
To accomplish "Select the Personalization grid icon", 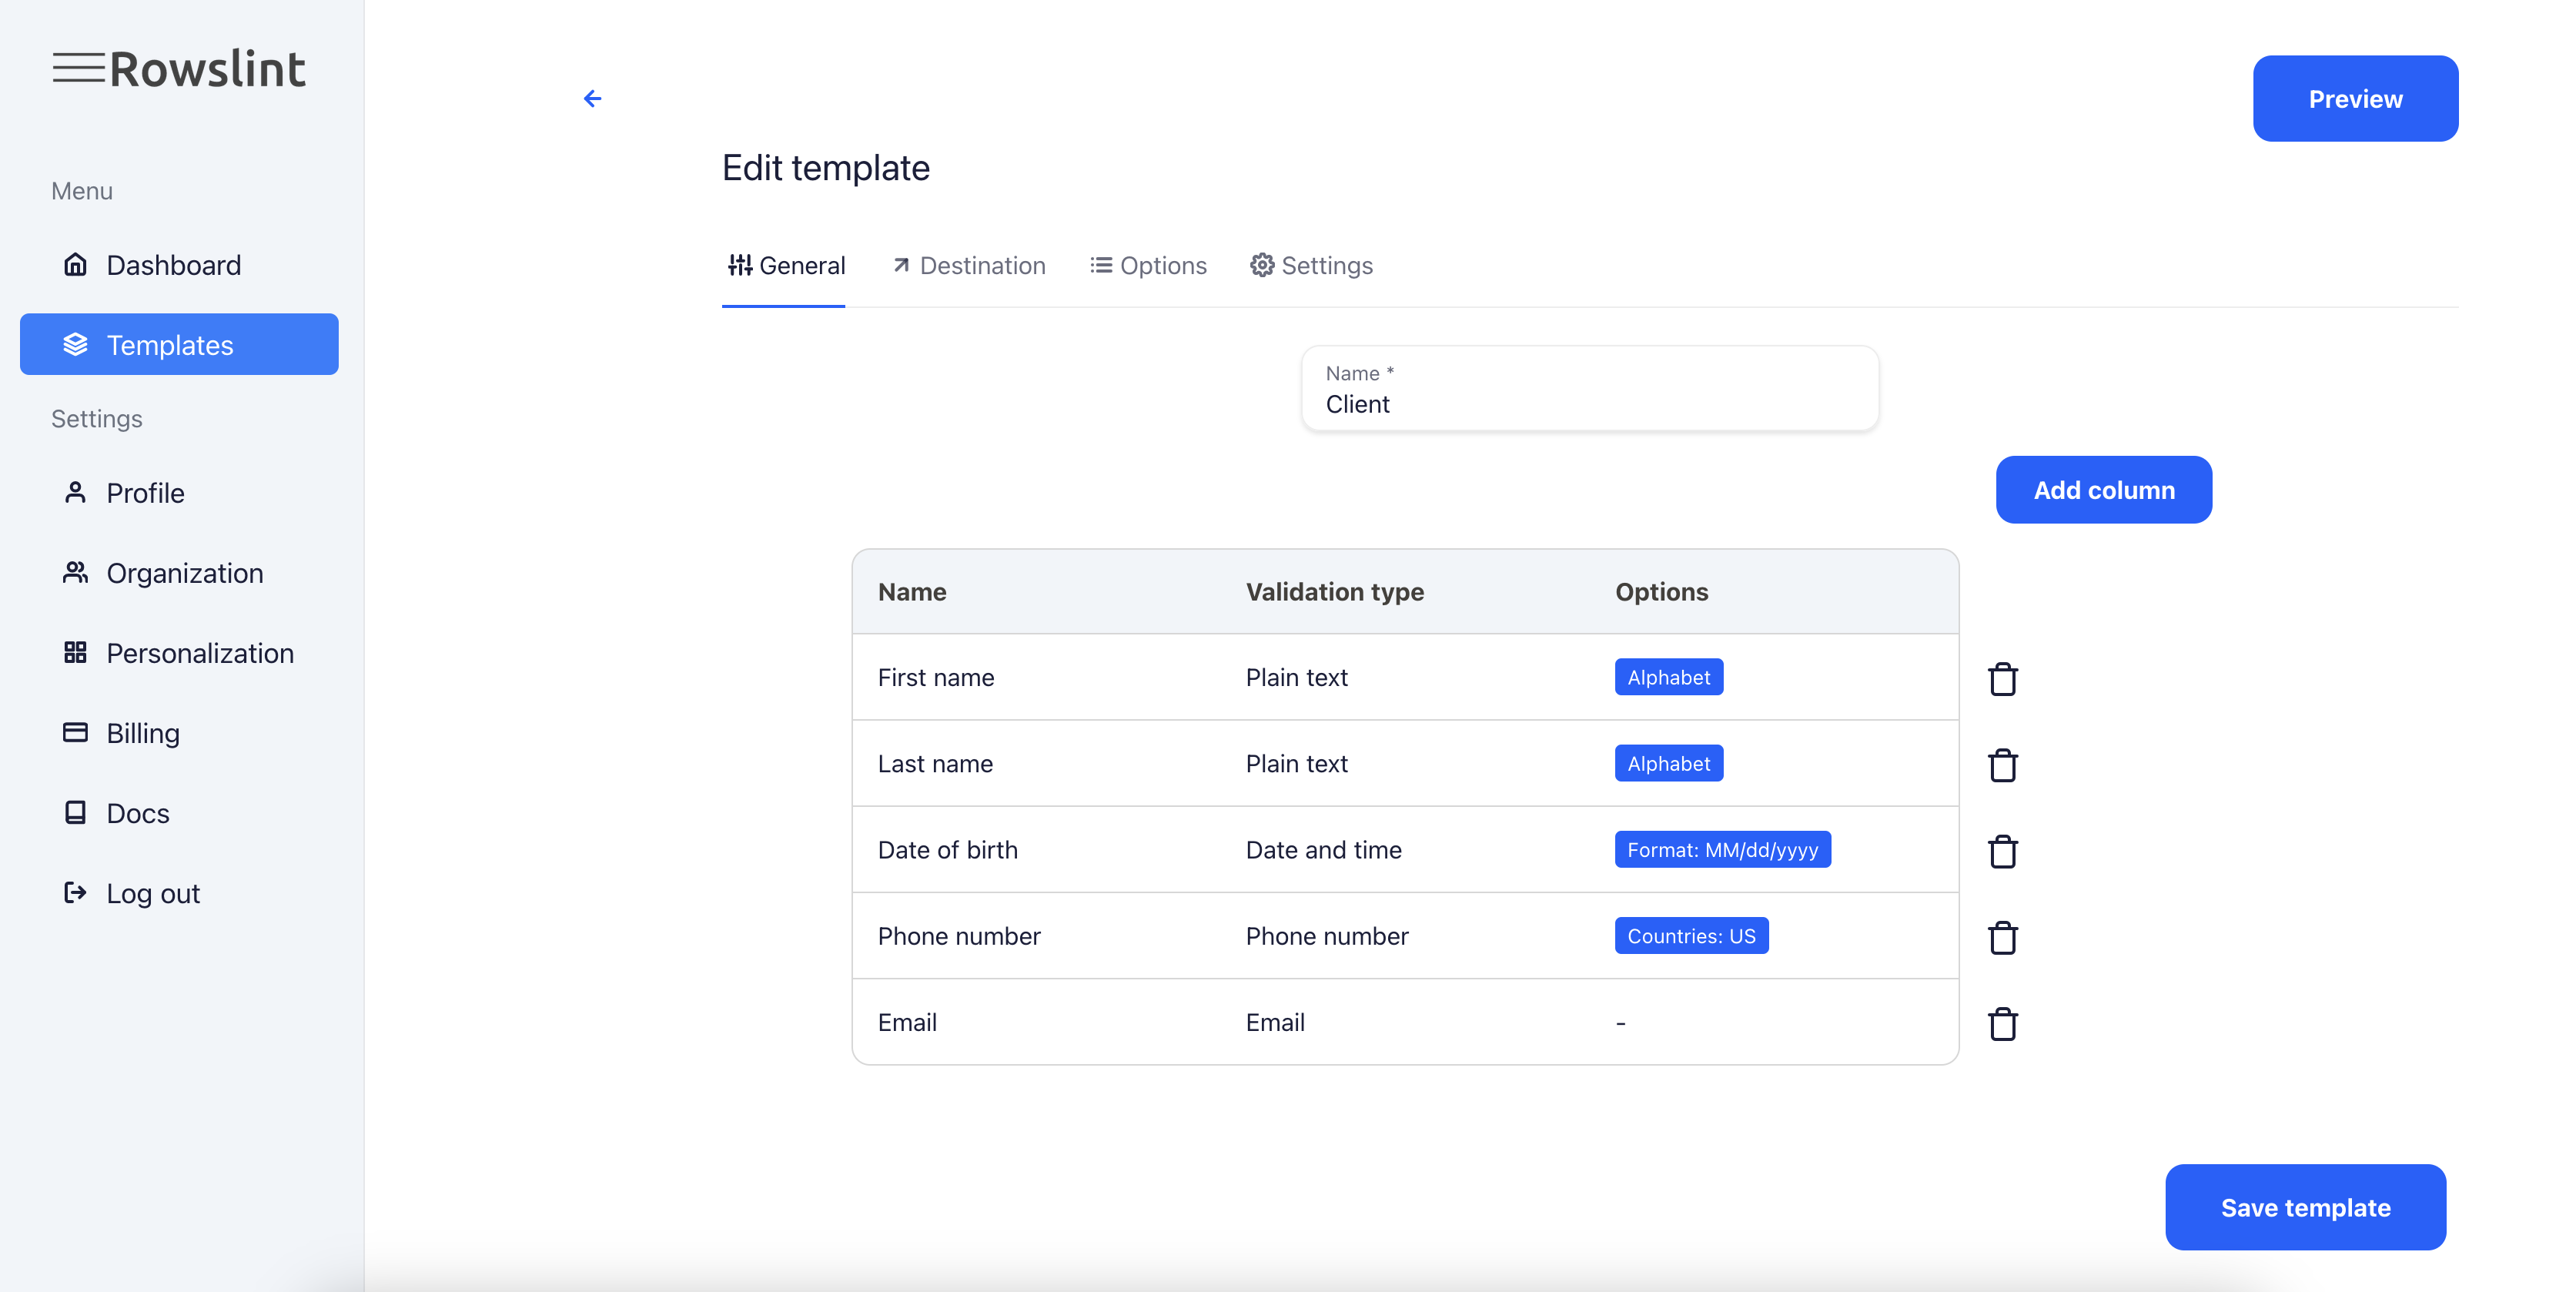I will coord(75,652).
